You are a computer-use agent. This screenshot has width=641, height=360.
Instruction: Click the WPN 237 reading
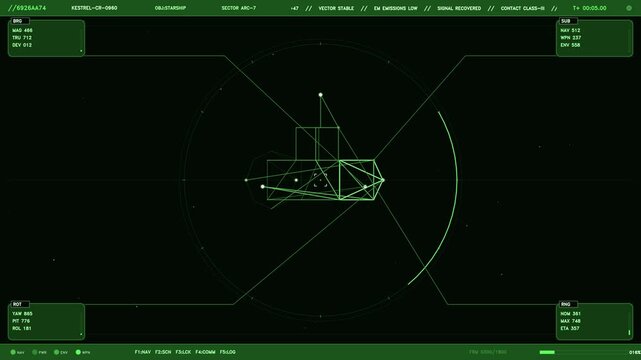(571, 38)
